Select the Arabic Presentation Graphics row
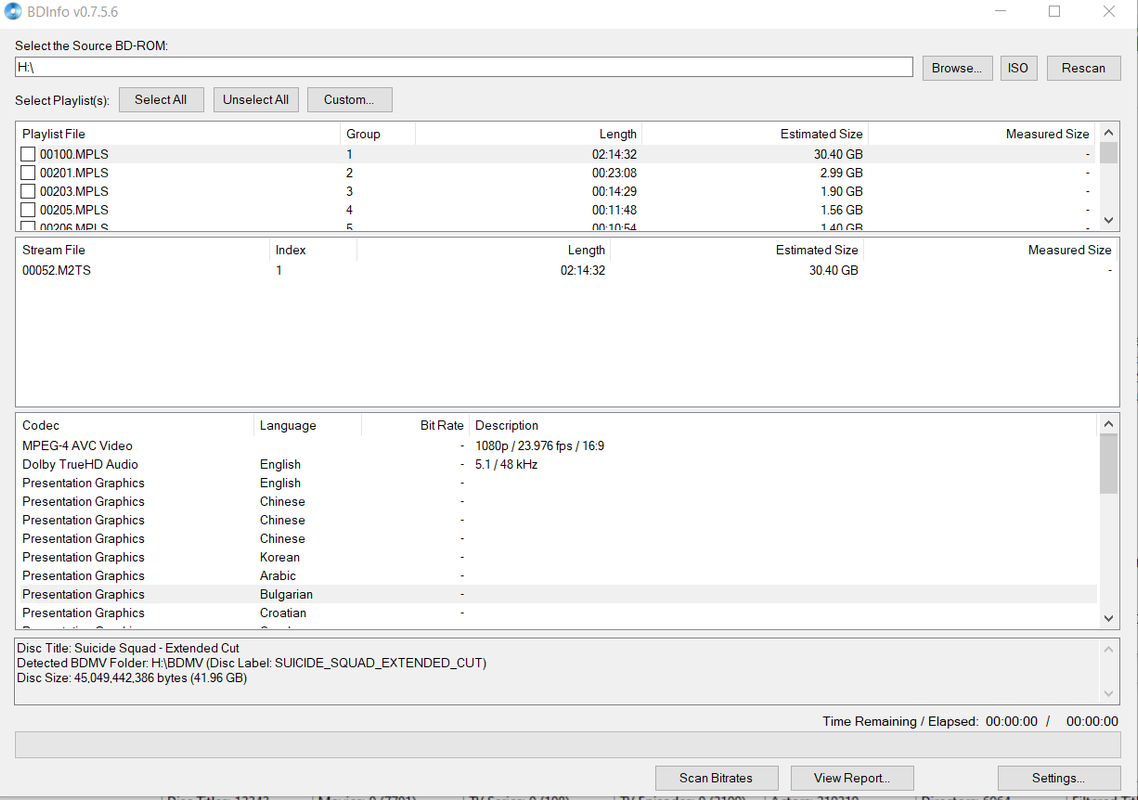The height and width of the screenshot is (800, 1138). pyautogui.click(x=557, y=576)
